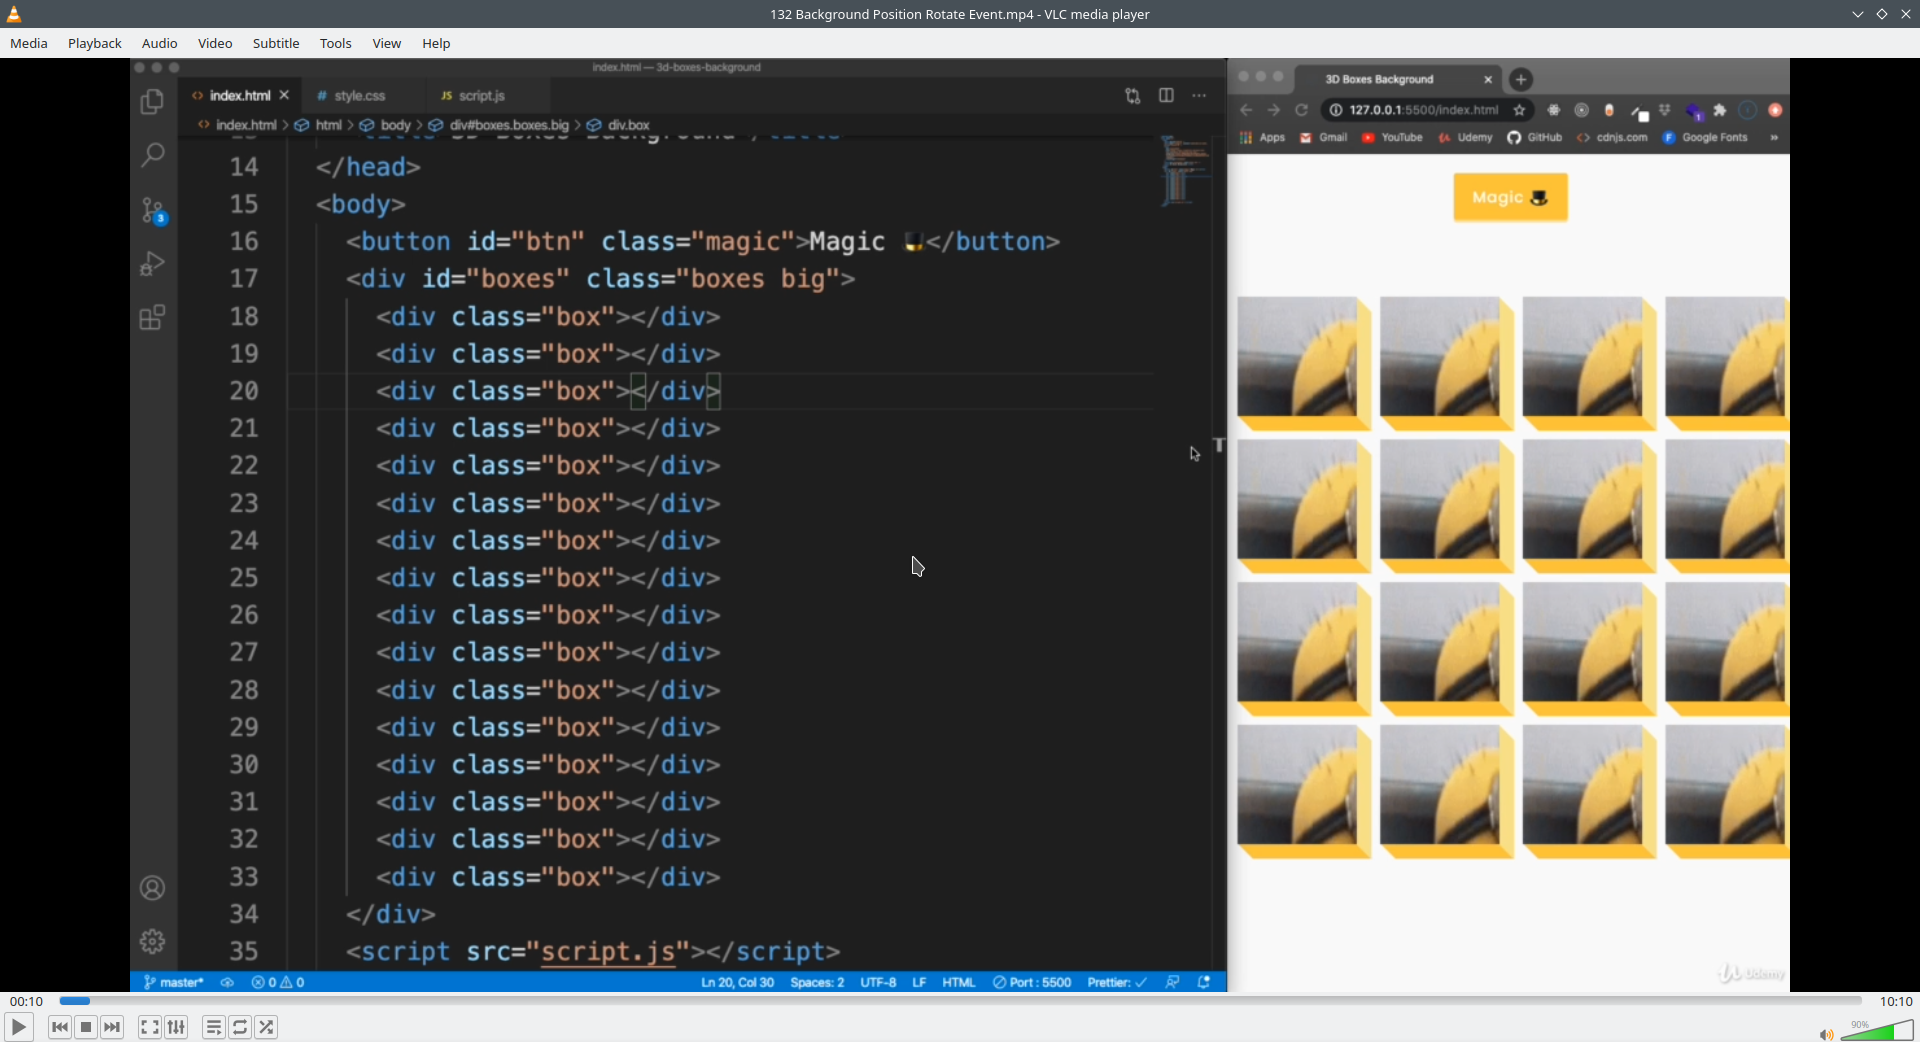Expand the body breadcrumb
This screenshot has width=1920, height=1042.
(x=386, y=125)
